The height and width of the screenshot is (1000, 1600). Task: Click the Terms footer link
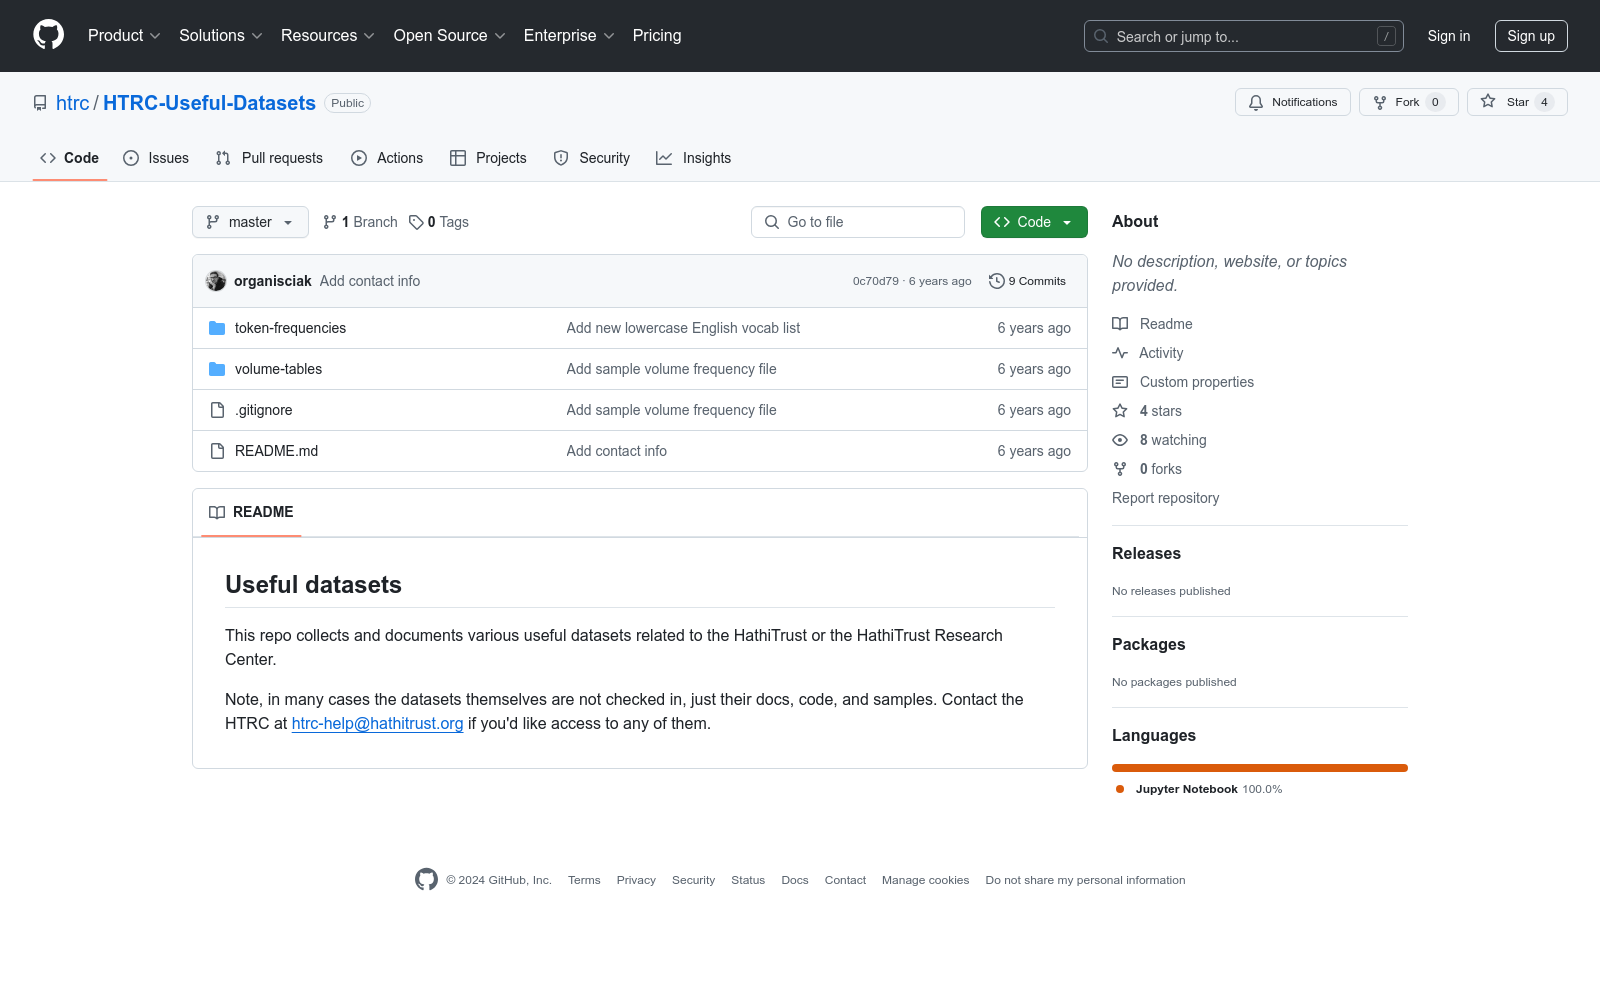tap(584, 880)
